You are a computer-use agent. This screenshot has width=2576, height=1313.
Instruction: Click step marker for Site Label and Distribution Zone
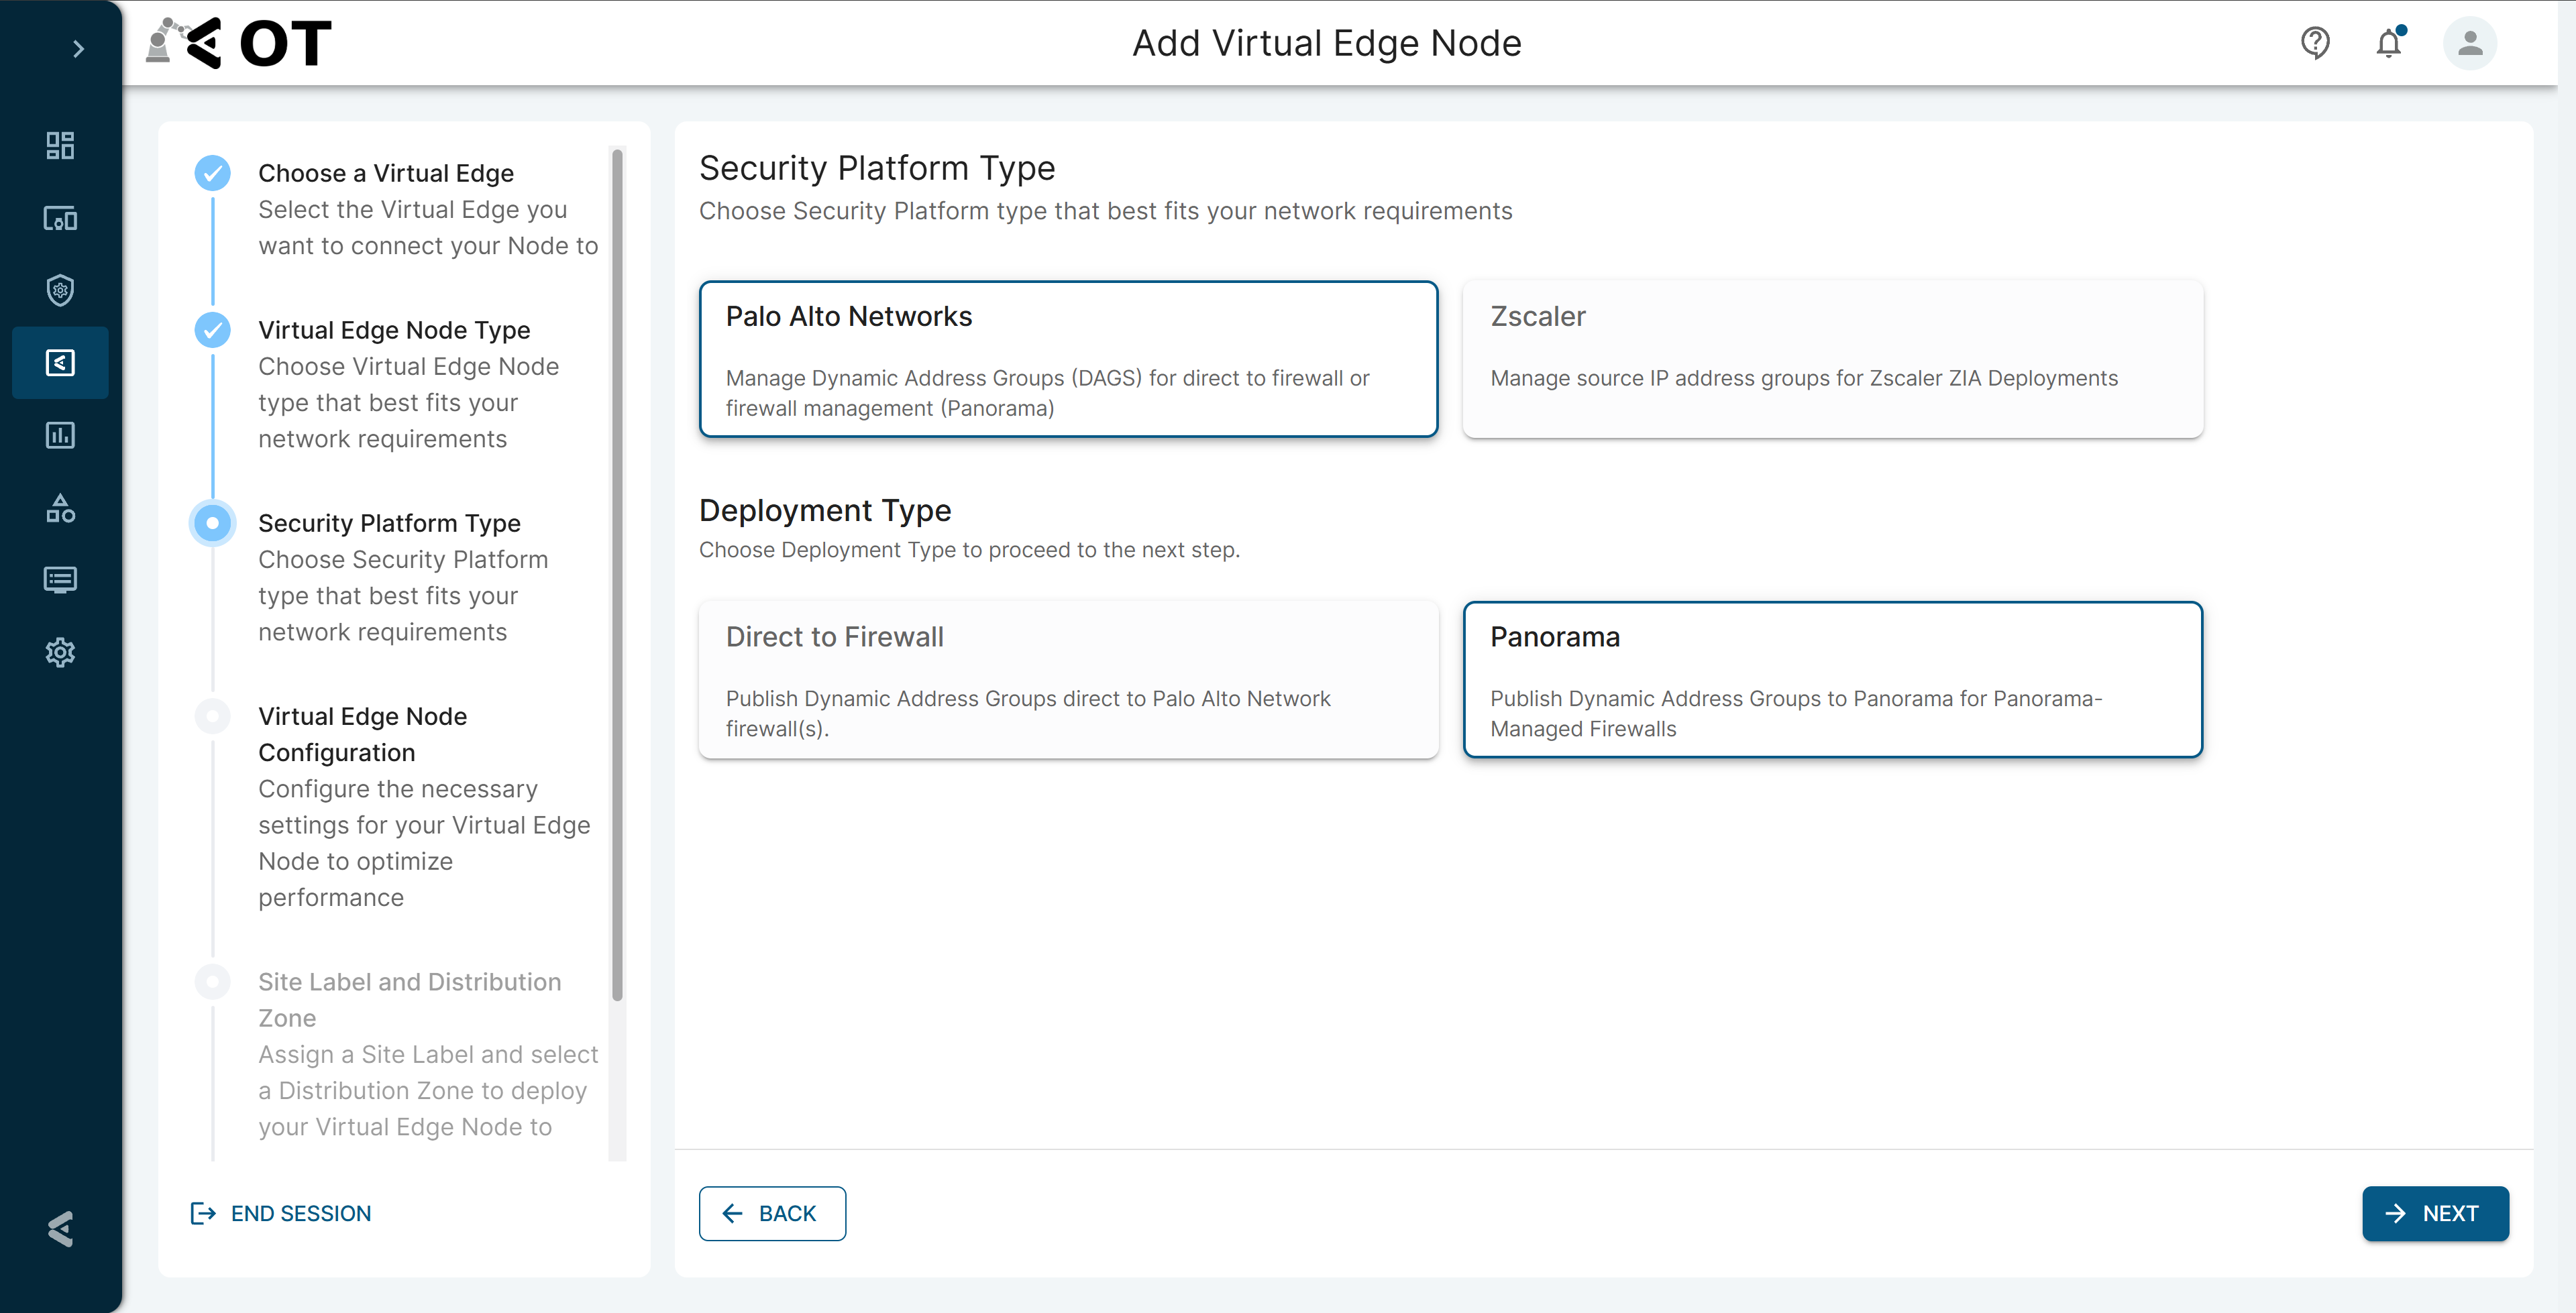pyautogui.click(x=212, y=982)
